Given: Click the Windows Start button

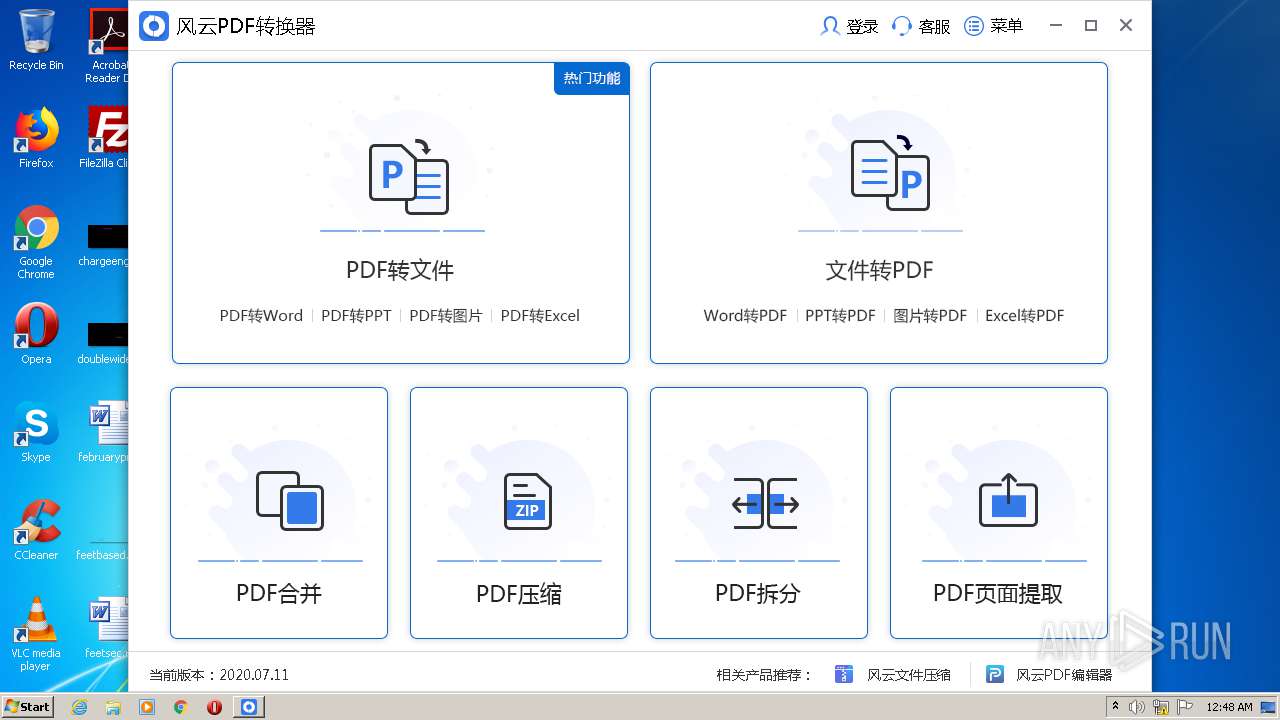Looking at the screenshot, I should 28,706.
